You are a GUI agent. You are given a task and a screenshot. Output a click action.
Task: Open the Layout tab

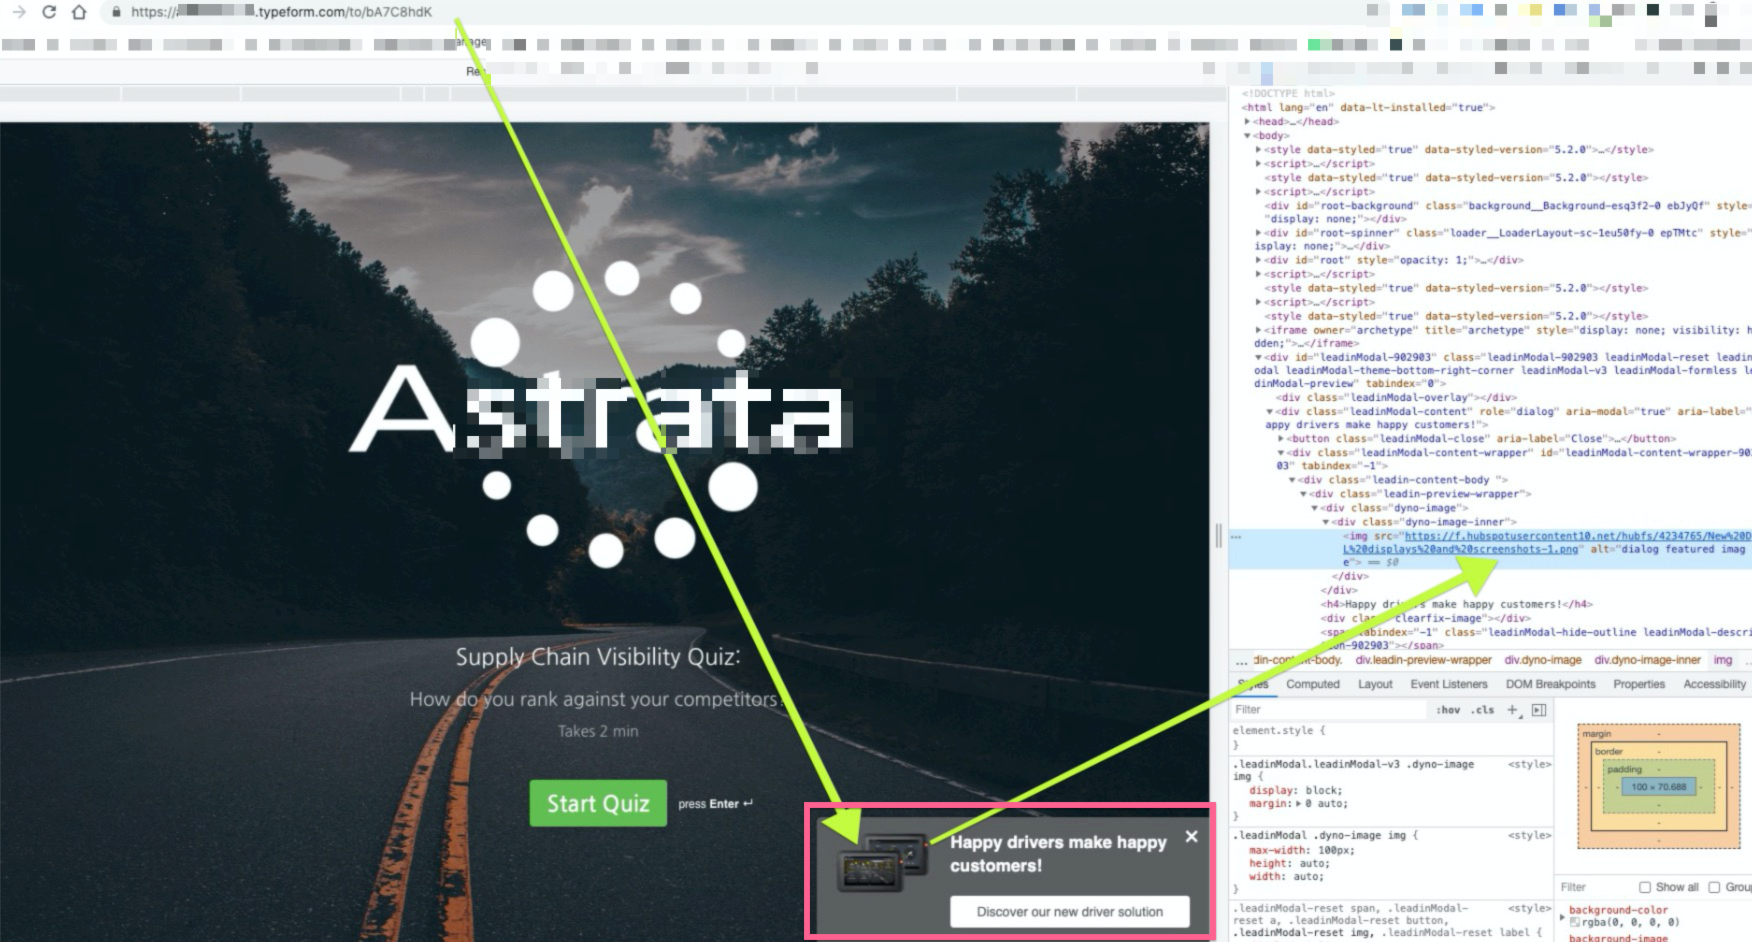1375,685
